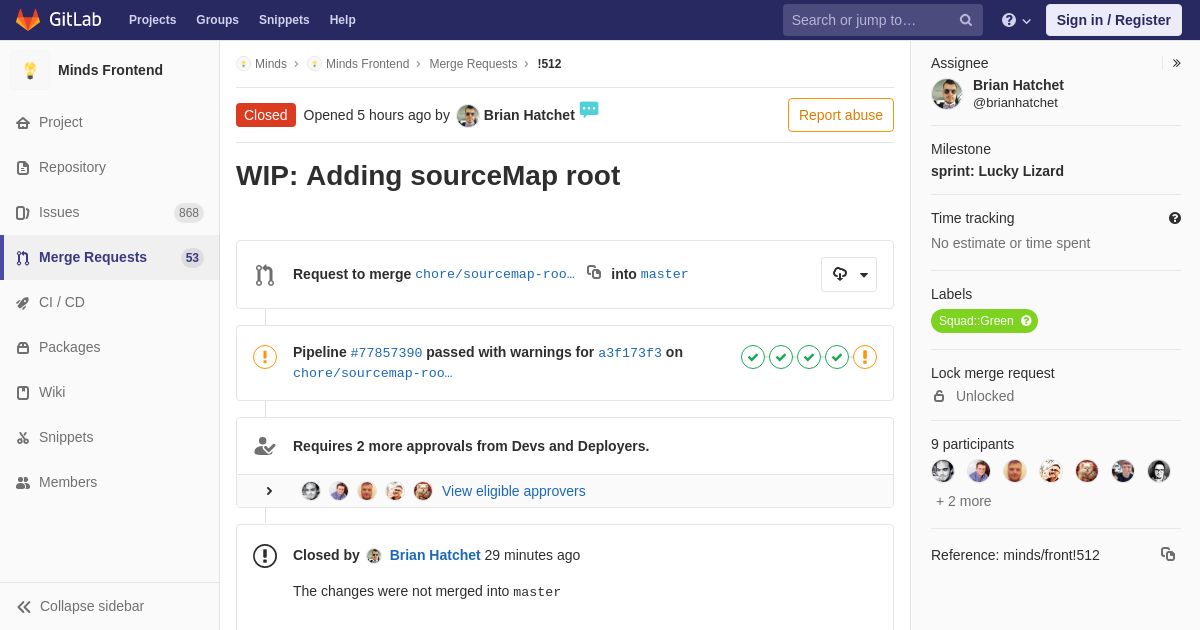Click the red Closed status badge
Image resolution: width=1200 pixels, height=630 pixels.
pyautogui.click(x=266, y=115)
